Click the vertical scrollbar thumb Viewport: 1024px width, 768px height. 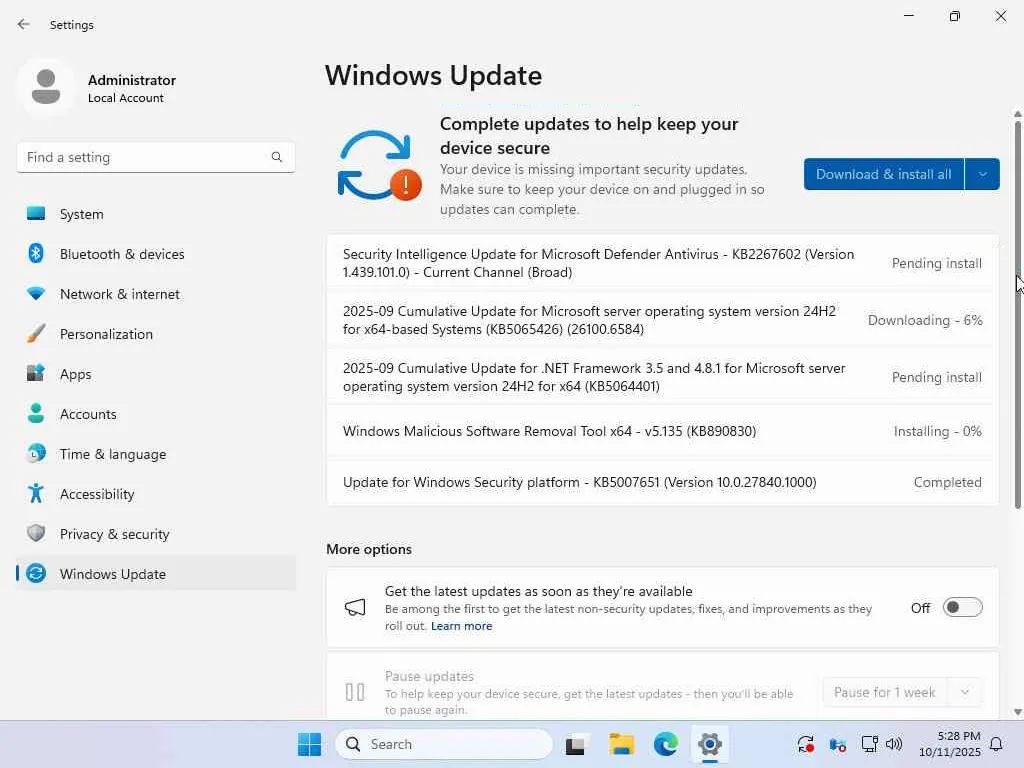pyautogui.click(x=1017, y=313)
